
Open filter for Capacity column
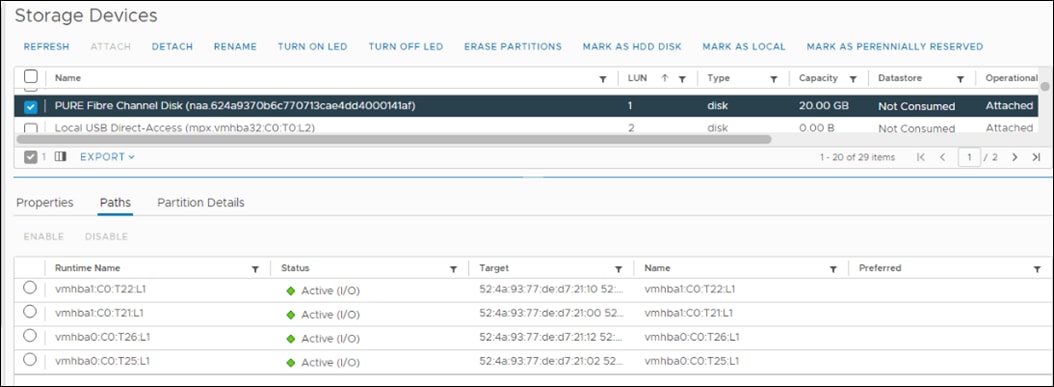coord(853,79)
